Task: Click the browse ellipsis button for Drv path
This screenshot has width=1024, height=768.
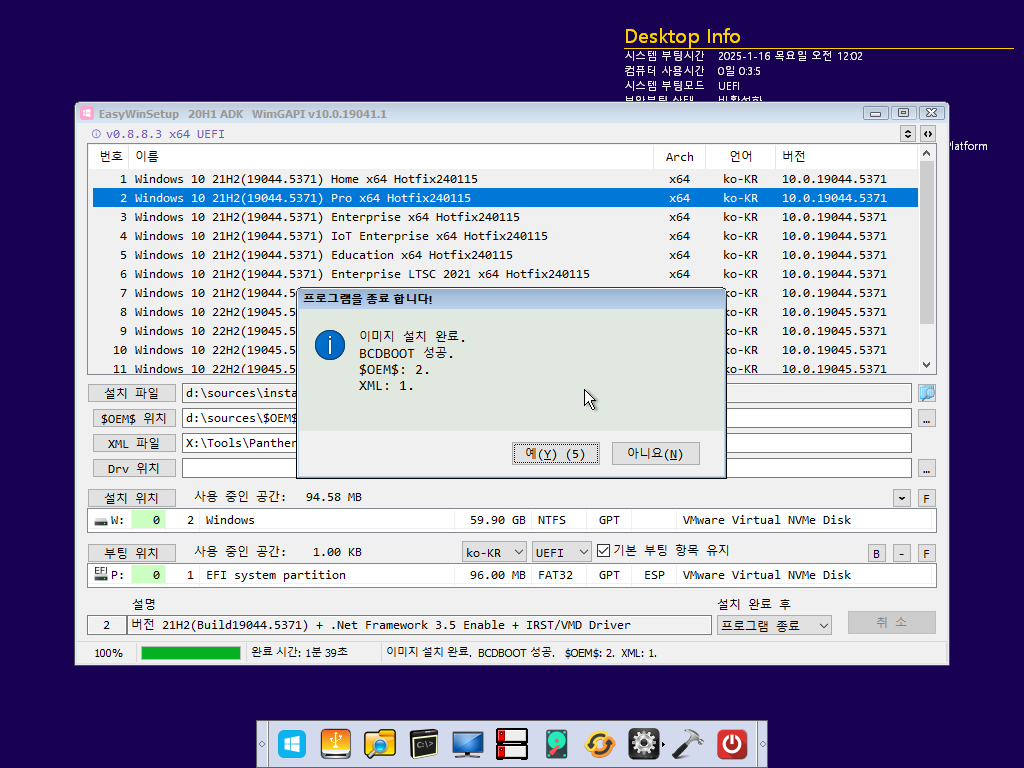Action: coord(927,469)
